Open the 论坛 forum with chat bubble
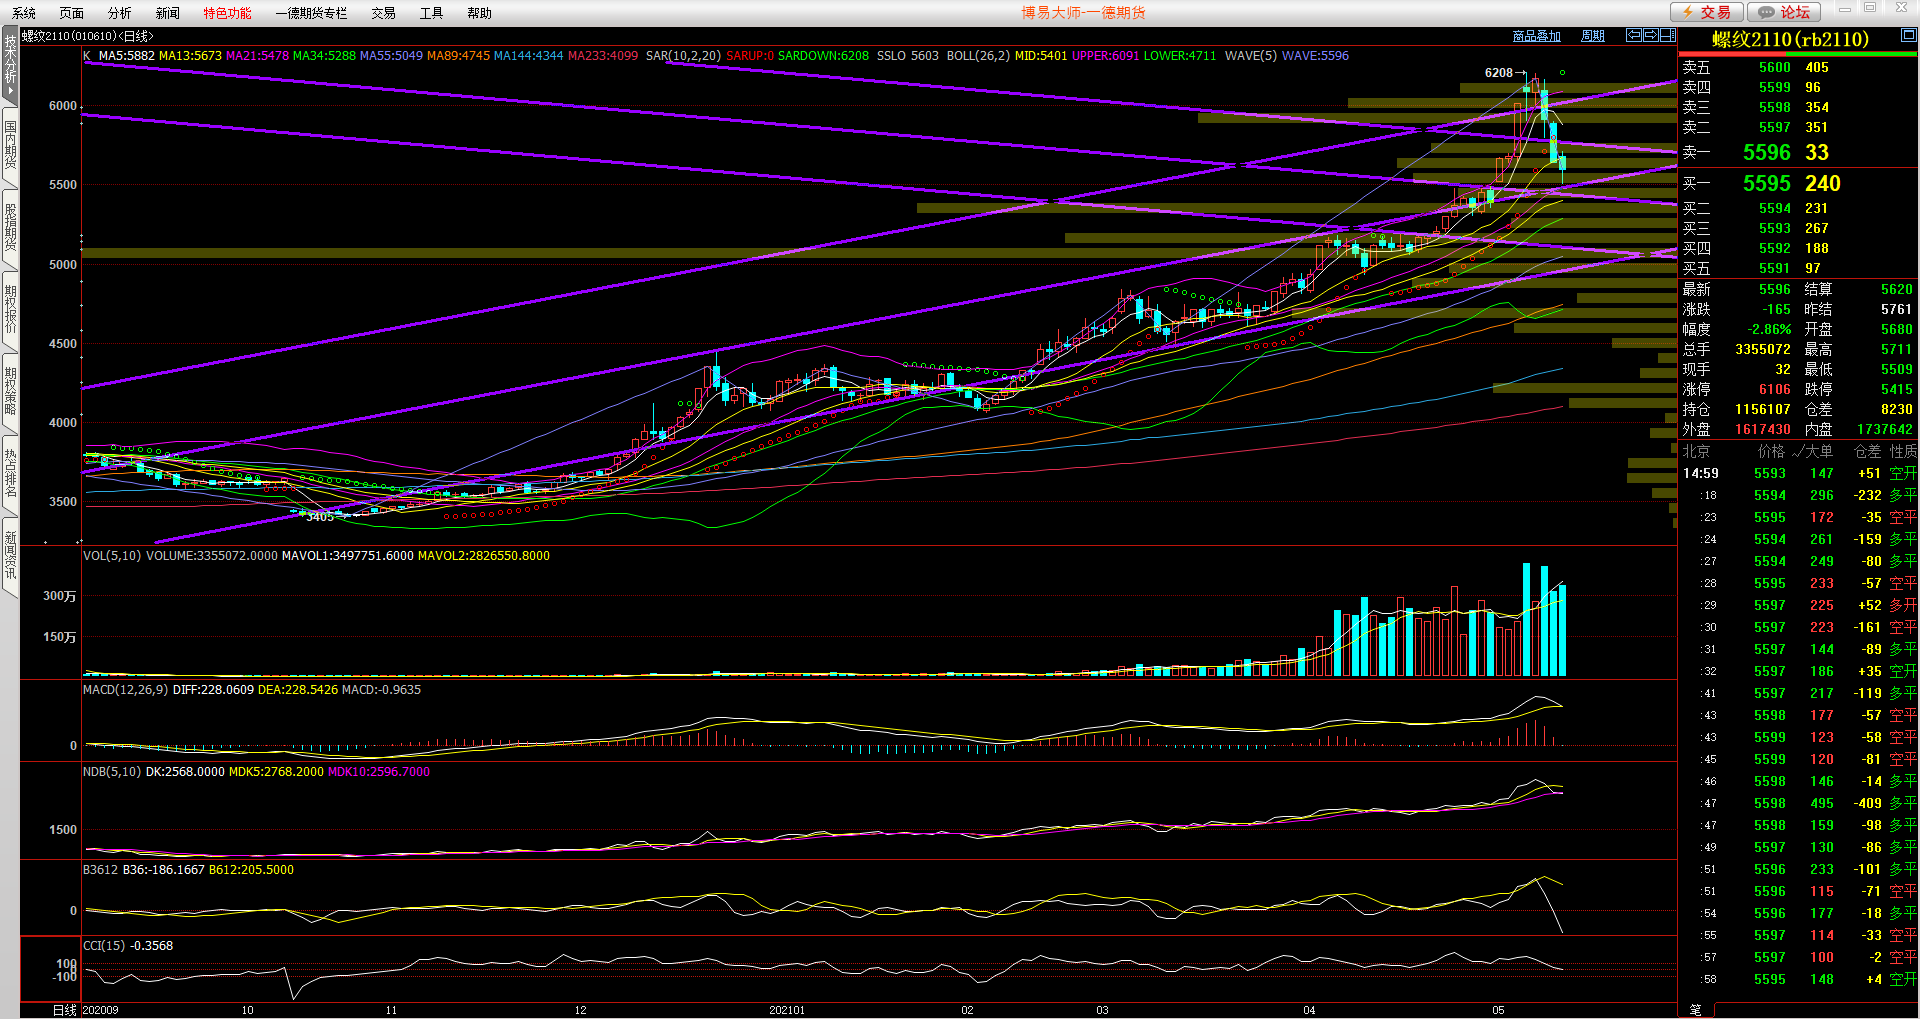The image size is (1920, 1019). tap(1784, 12)
